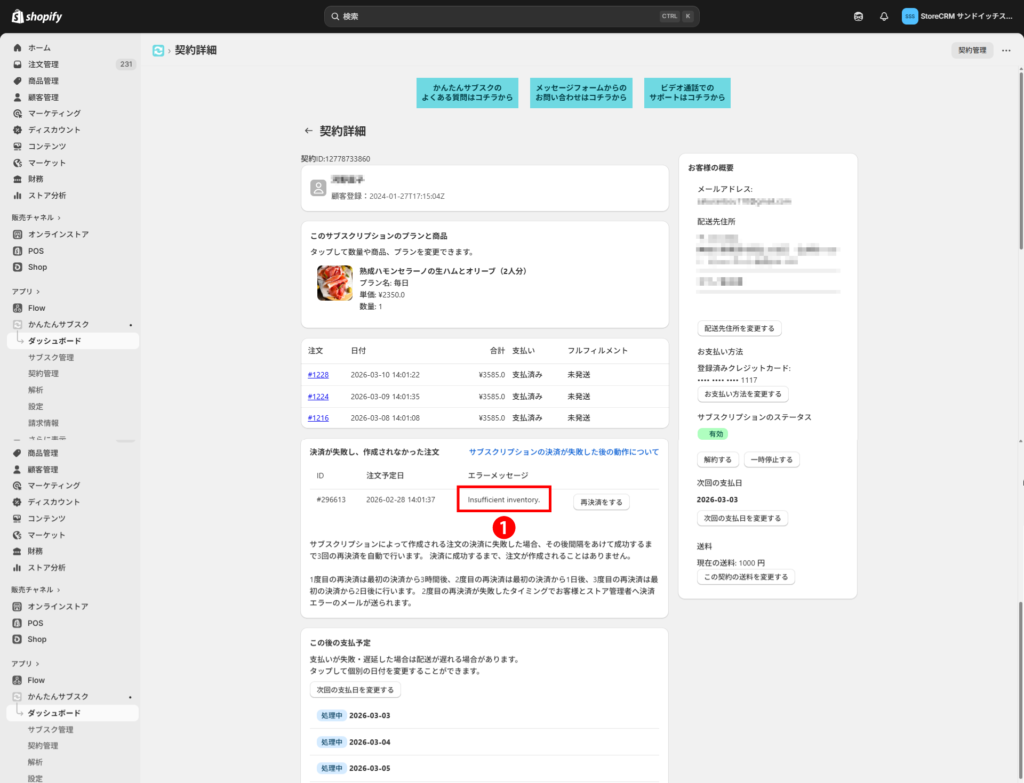Open サブスク管理 in the app submenu
This screenshot has height=783, width=1024.
pos(50,357)
